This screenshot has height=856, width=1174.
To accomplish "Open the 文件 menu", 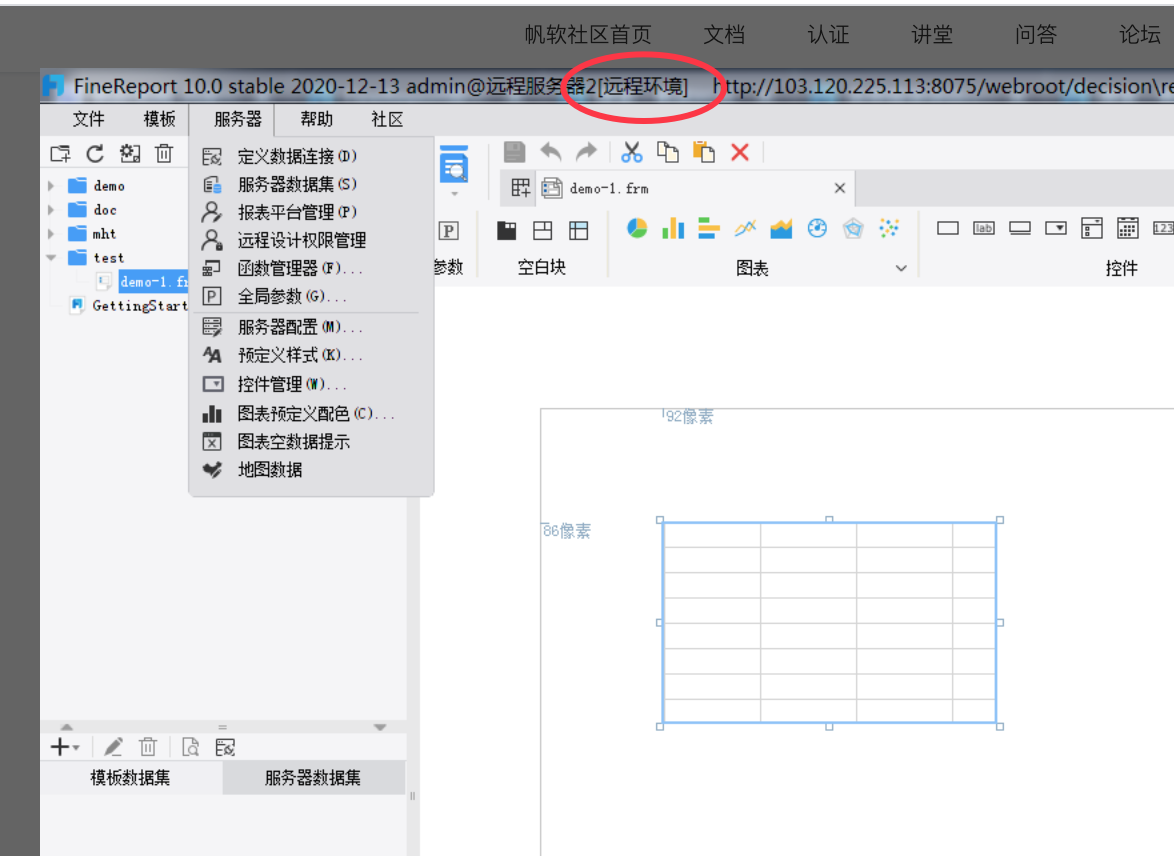I will pos(88,119).
